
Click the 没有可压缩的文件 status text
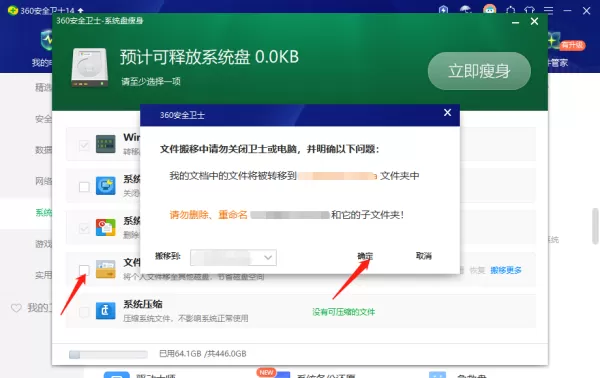pyautogui.click(x=344, y=312)
